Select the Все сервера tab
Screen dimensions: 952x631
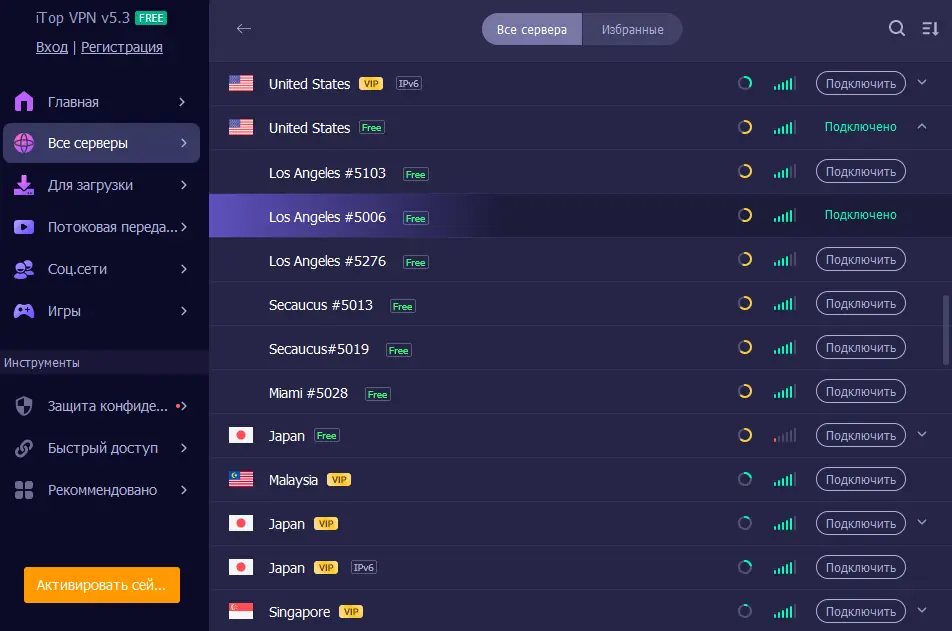pyautogui.click(x=532, y=30)
